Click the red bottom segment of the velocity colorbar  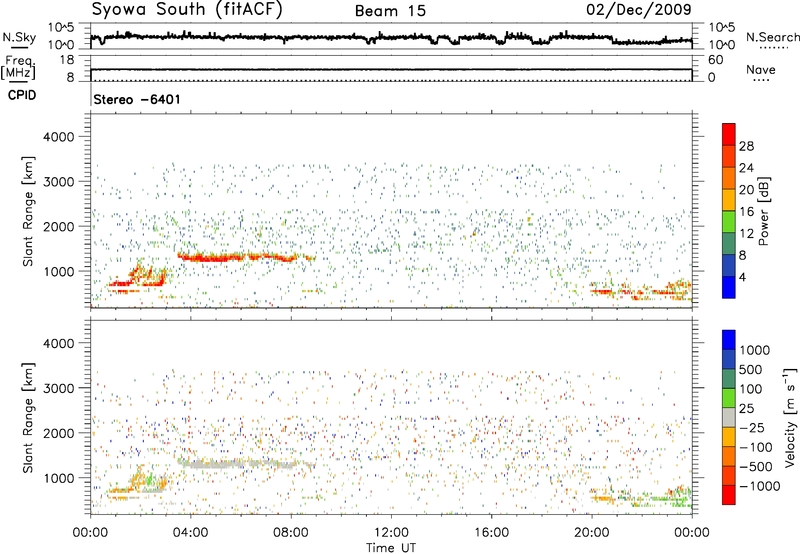tap(729, 495)
